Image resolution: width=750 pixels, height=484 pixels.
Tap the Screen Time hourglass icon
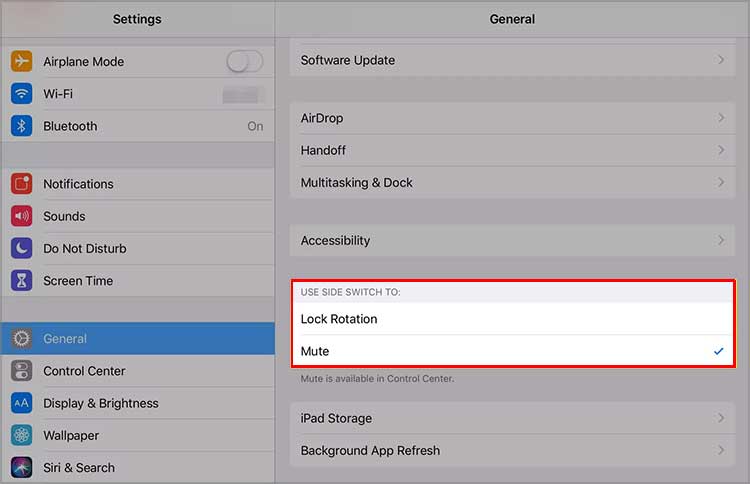pyautogui.click(x=22, y=281)
